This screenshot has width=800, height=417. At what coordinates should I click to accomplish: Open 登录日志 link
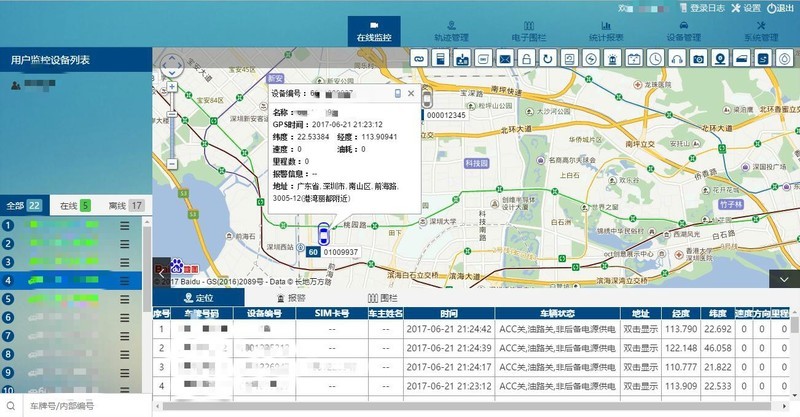coord(702,8)
